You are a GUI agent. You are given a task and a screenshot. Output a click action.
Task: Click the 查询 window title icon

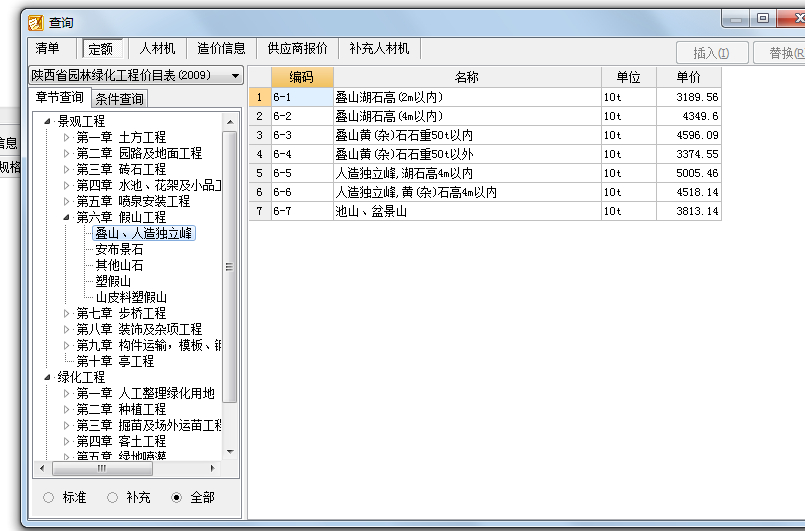click(36, 23)
